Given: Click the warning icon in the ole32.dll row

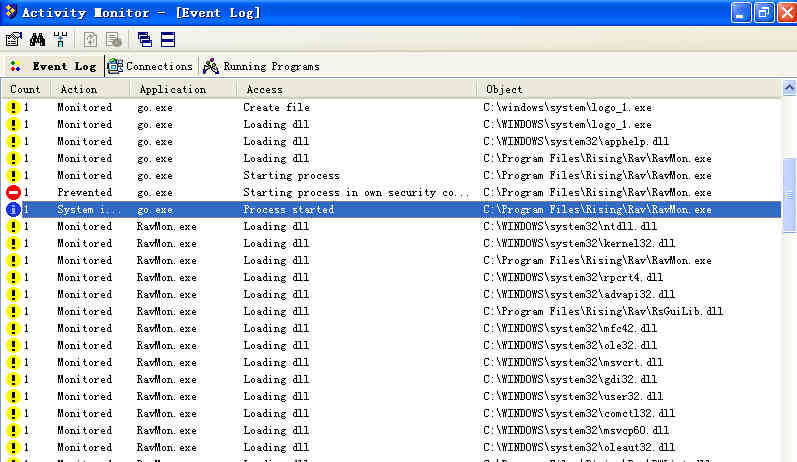Looking at the screenshot, I should click(x=13, y=346).
